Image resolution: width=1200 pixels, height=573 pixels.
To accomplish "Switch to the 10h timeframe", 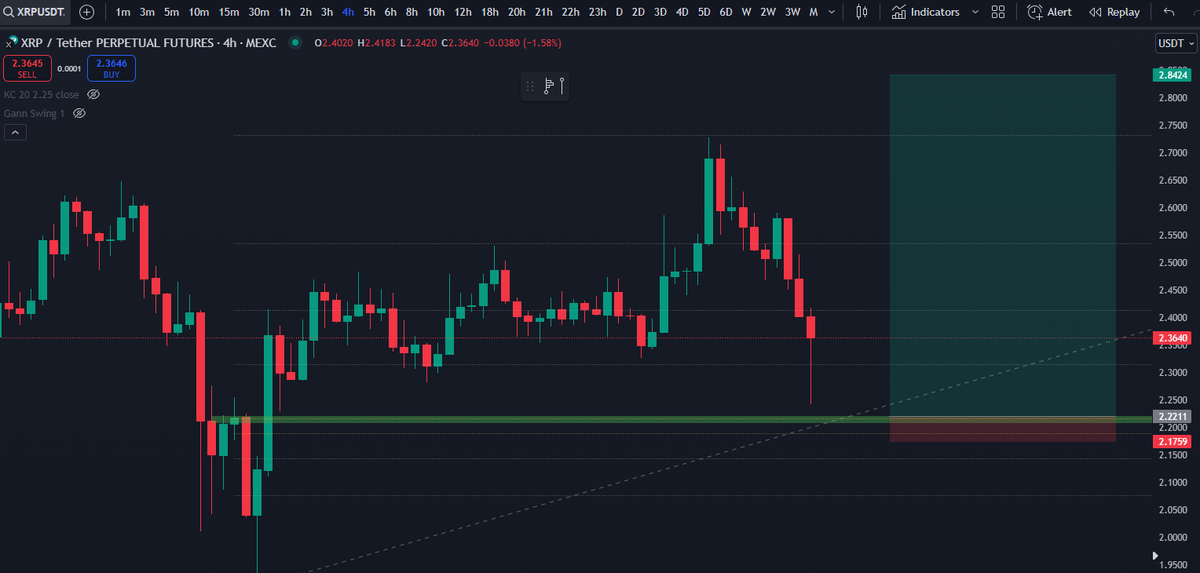I will coord(435,12).
